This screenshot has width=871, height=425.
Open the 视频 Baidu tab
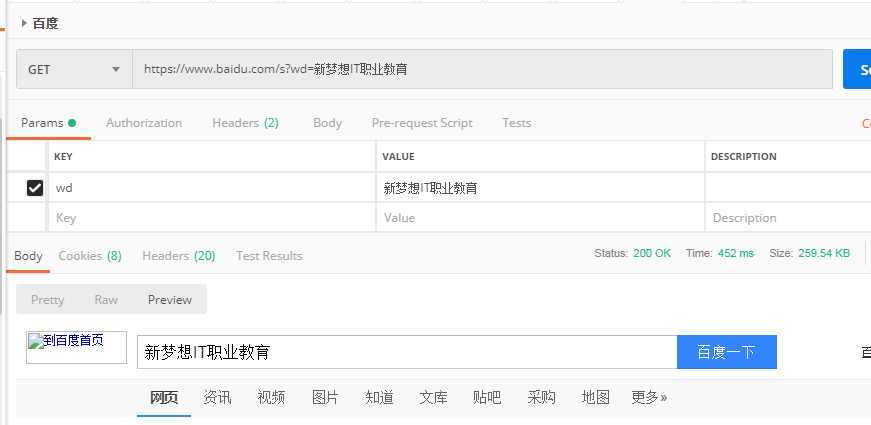tap(271, 398)
